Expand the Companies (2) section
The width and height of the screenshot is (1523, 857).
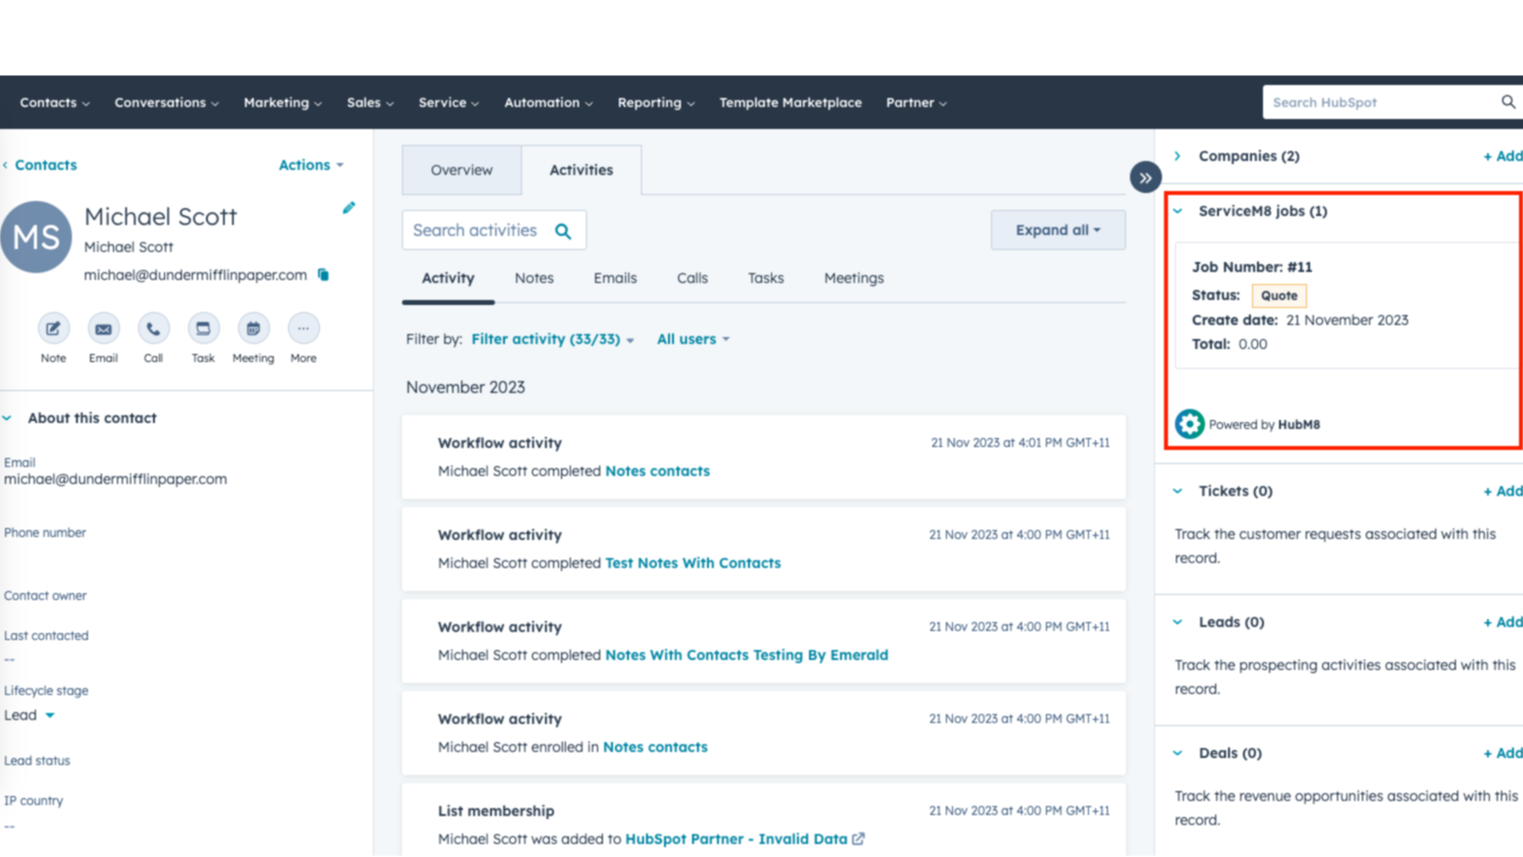[1178, 156]
